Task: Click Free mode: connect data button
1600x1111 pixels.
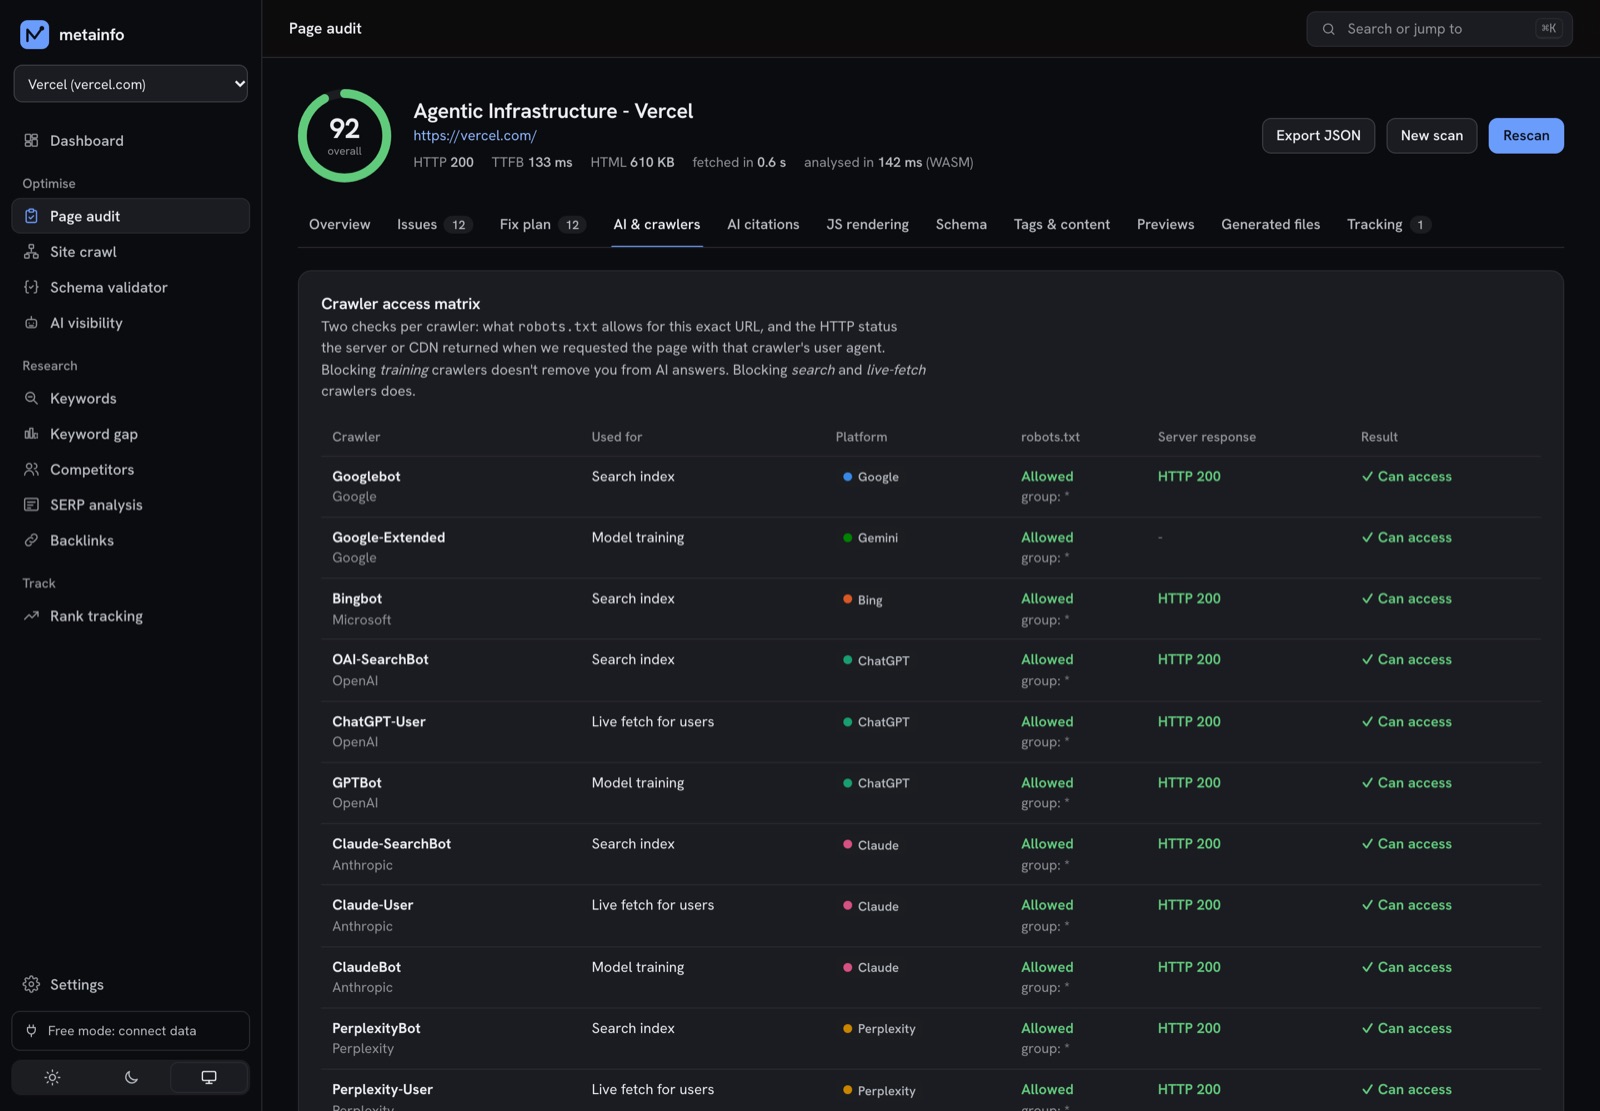Action: click(x=131, y=1031)
